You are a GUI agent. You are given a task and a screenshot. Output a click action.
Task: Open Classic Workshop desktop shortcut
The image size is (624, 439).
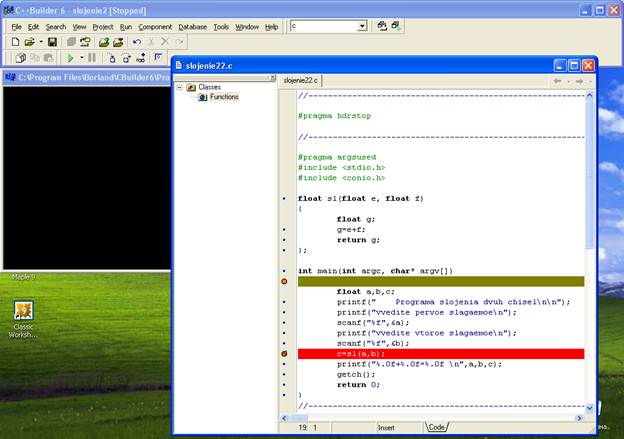(23, 311)
